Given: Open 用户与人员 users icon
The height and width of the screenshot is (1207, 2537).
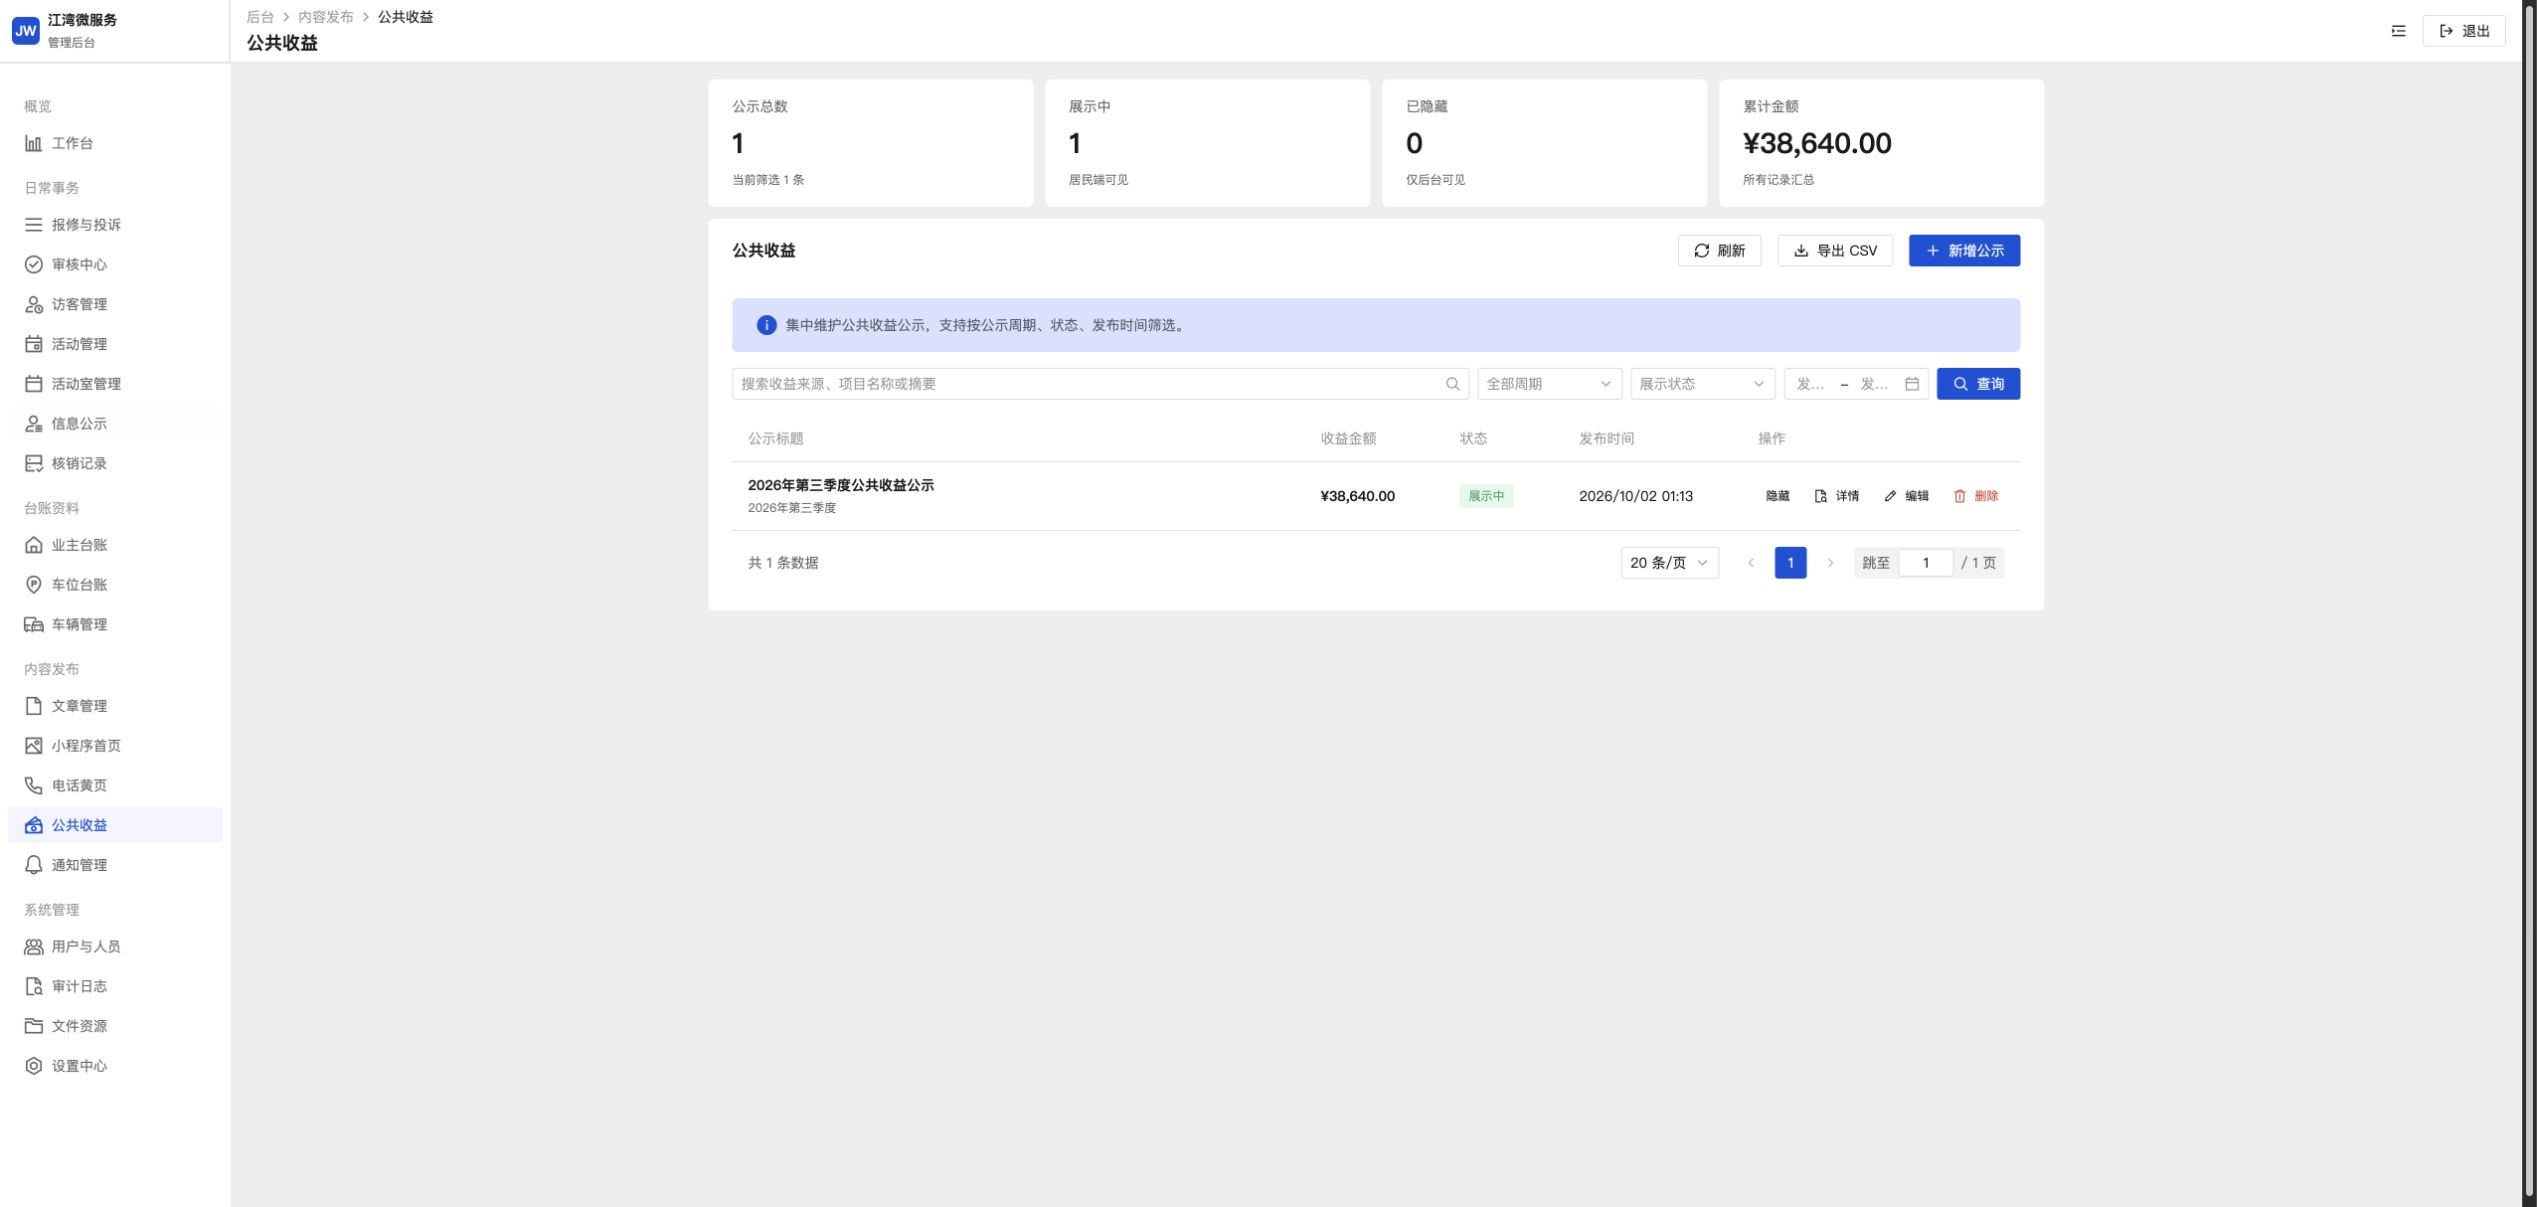Looking at the screenshot, I should 33,947.
